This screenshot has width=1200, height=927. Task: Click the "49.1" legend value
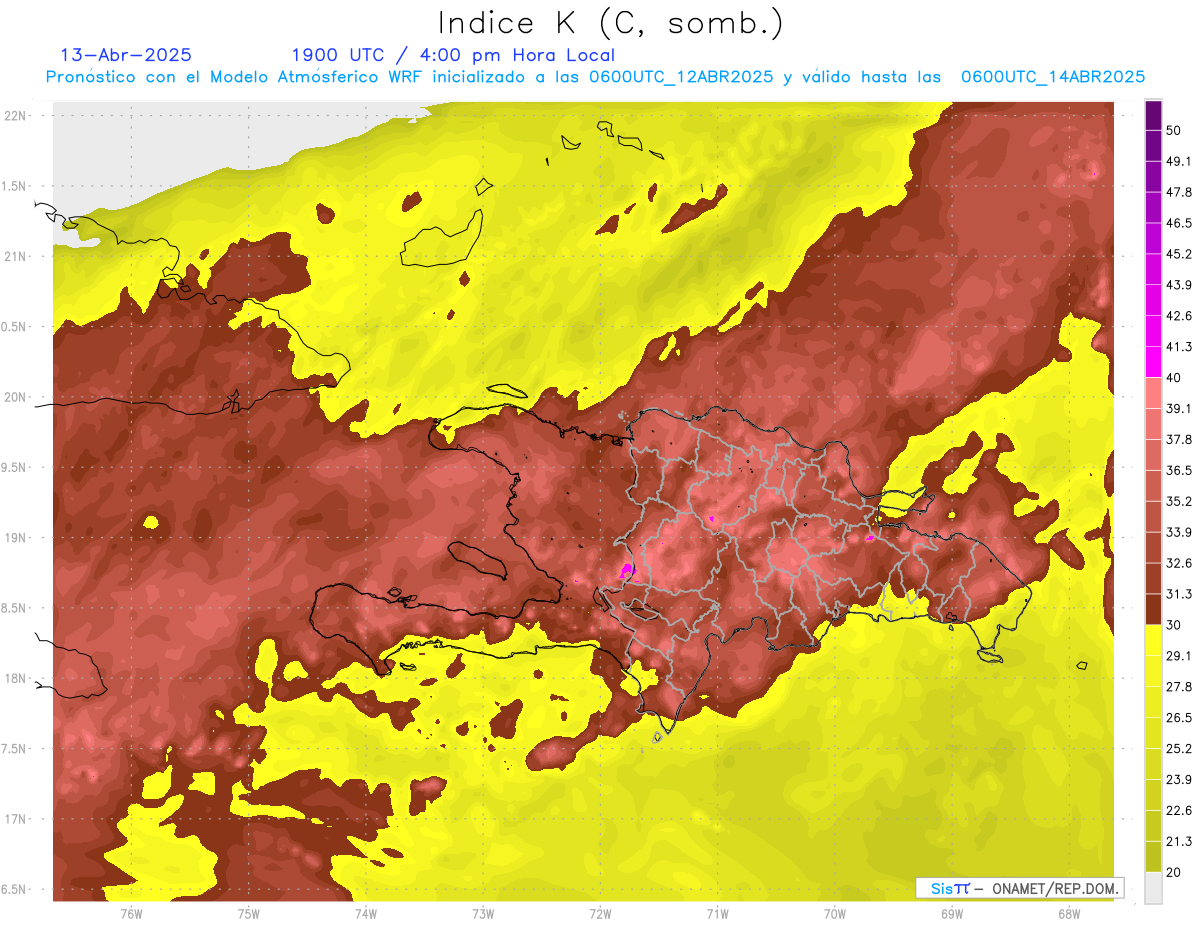[1178, 161]
